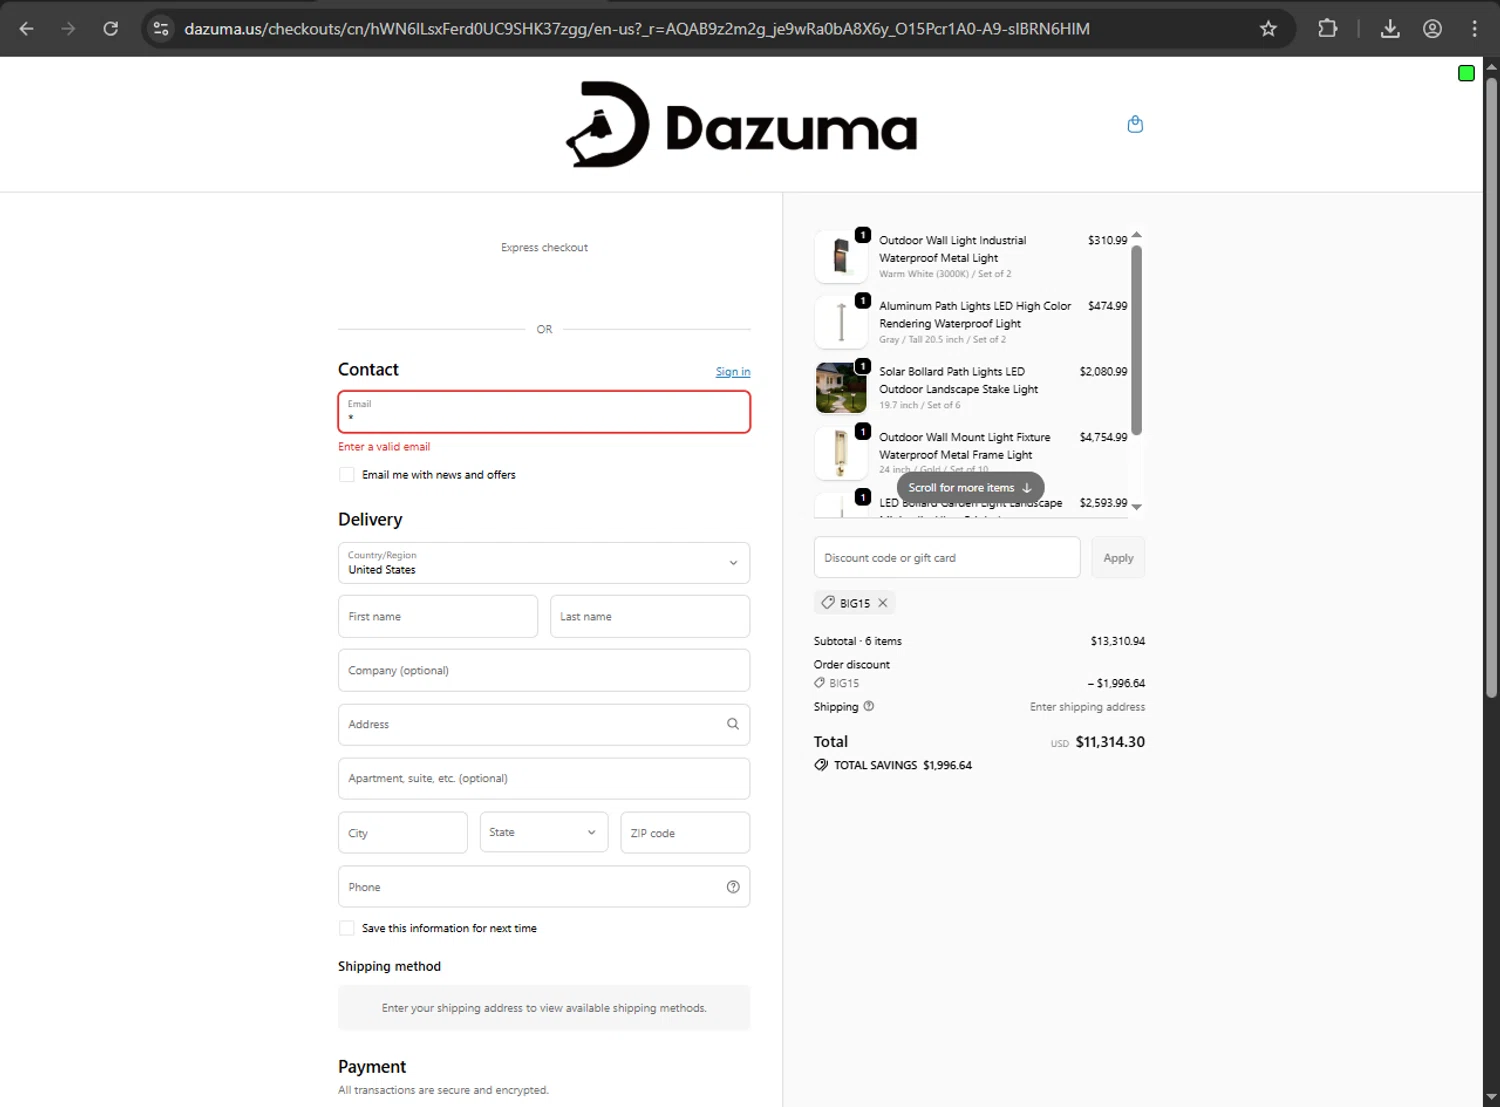
Task: Click the BIG15 discount tag chip
Action: [x=854, y=603]
